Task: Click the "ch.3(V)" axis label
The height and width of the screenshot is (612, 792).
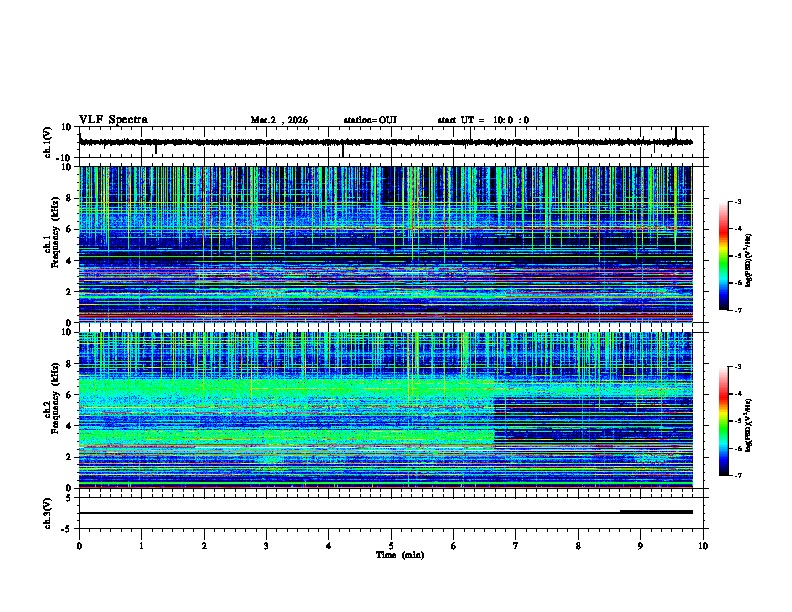Action: click(48, 513)
